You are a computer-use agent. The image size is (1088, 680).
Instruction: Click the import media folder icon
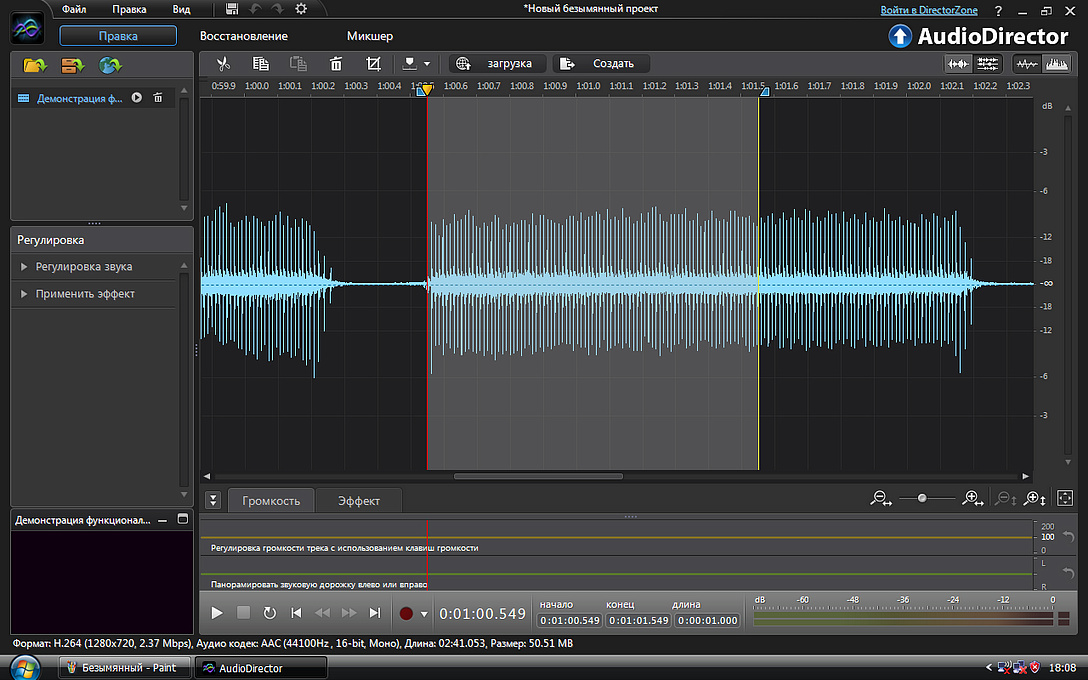(35, 66)
